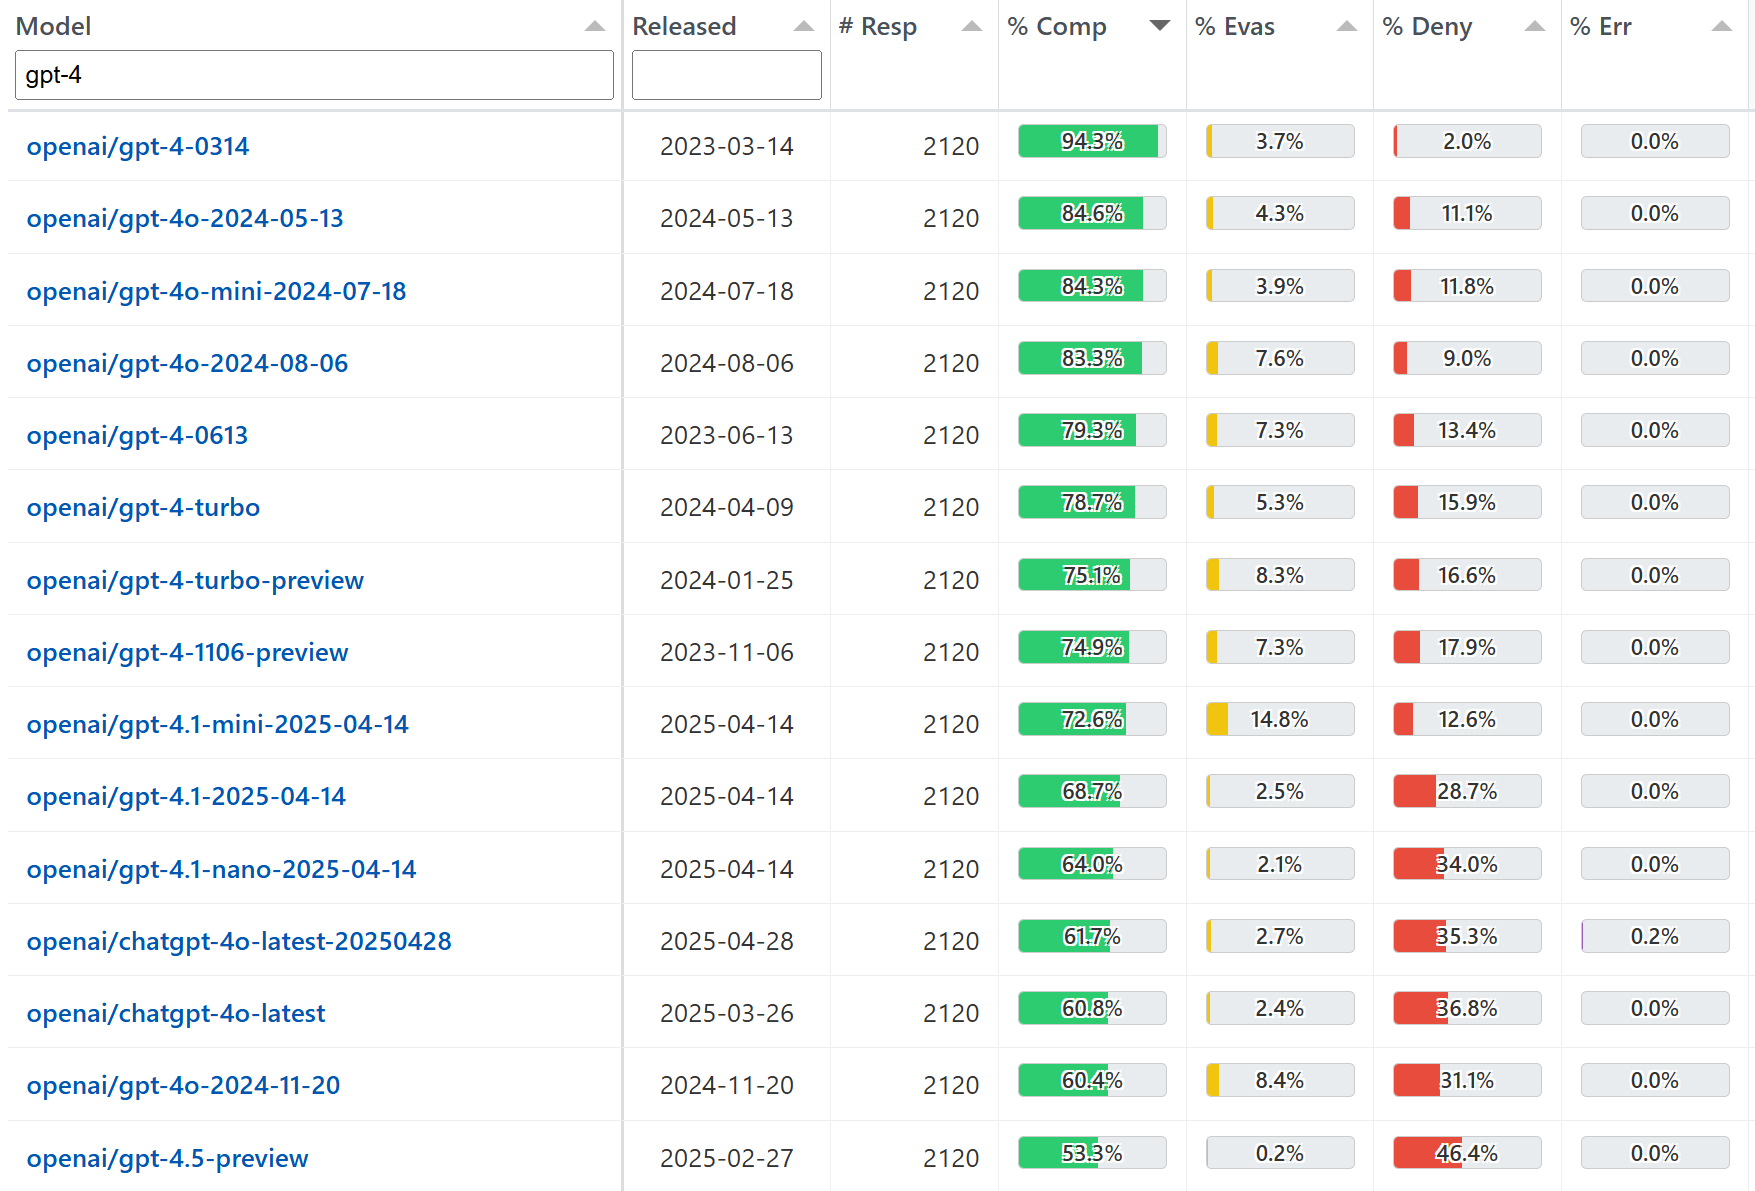Open openai/gpt-4.1-mini-2025-04-14 link

tap(218, 724)
